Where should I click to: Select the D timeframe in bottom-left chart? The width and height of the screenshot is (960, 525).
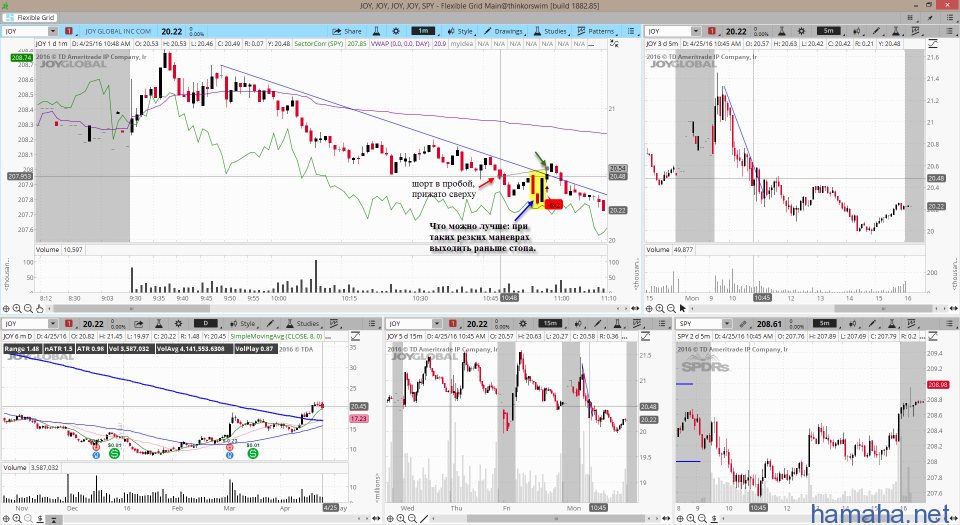click(x=206, y=324)
